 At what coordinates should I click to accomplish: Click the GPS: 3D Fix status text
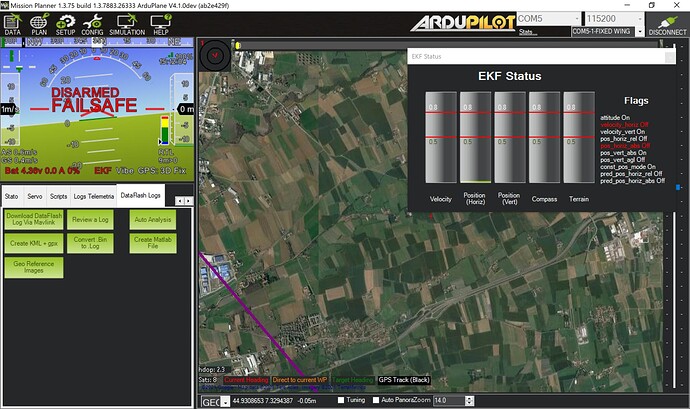tap(162, 170)
